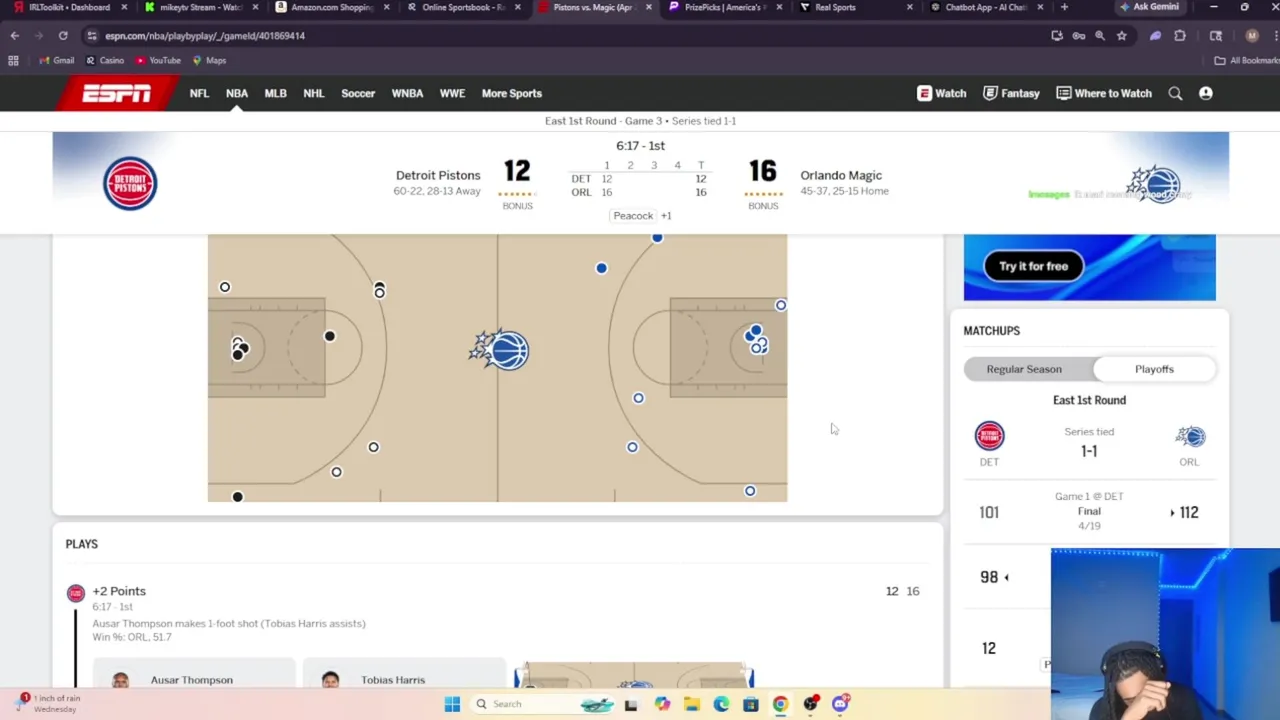Reload the page with the refresh icon
Screen dimensions: 1280x720
pyautogui.click(x=63, y=35)
